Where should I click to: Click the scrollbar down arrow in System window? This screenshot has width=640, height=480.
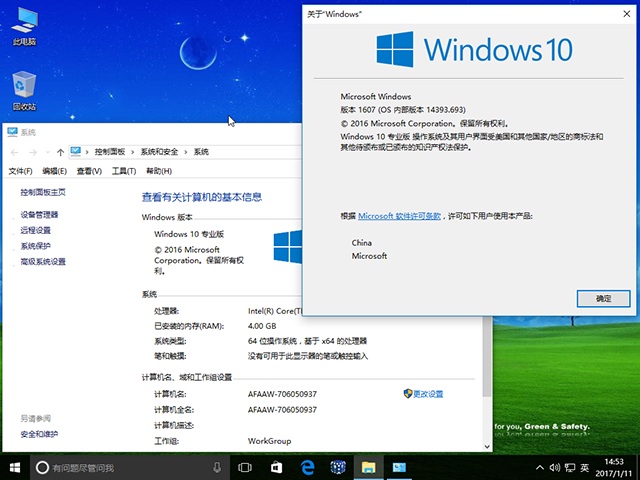pos(487,445)
